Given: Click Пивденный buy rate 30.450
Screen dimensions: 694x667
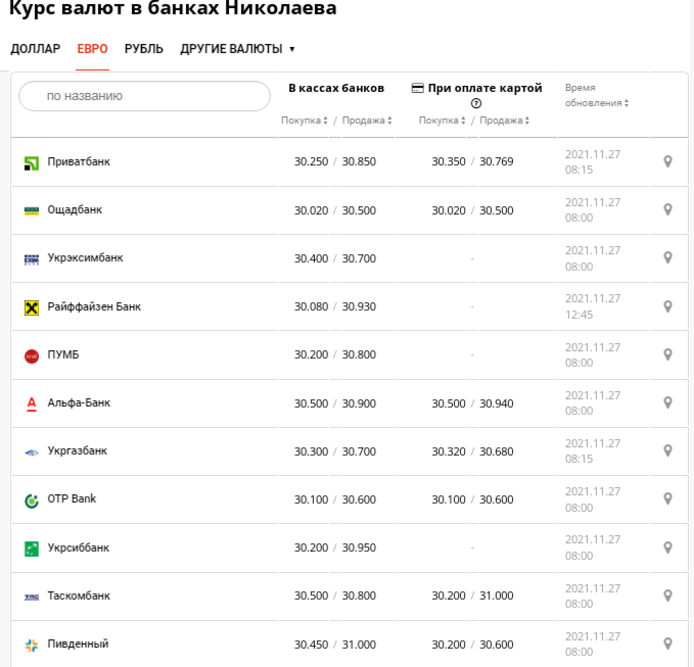Looking at the screenshot, I should tap(311, 645).
